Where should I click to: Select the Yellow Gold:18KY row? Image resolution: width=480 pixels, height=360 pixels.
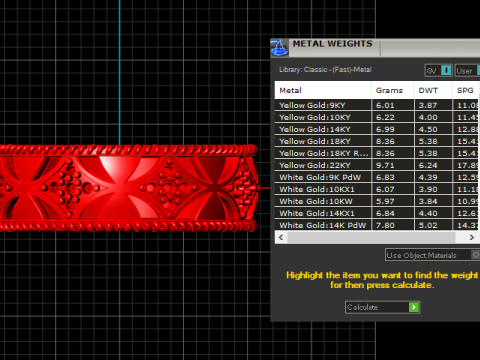[377, 141]
